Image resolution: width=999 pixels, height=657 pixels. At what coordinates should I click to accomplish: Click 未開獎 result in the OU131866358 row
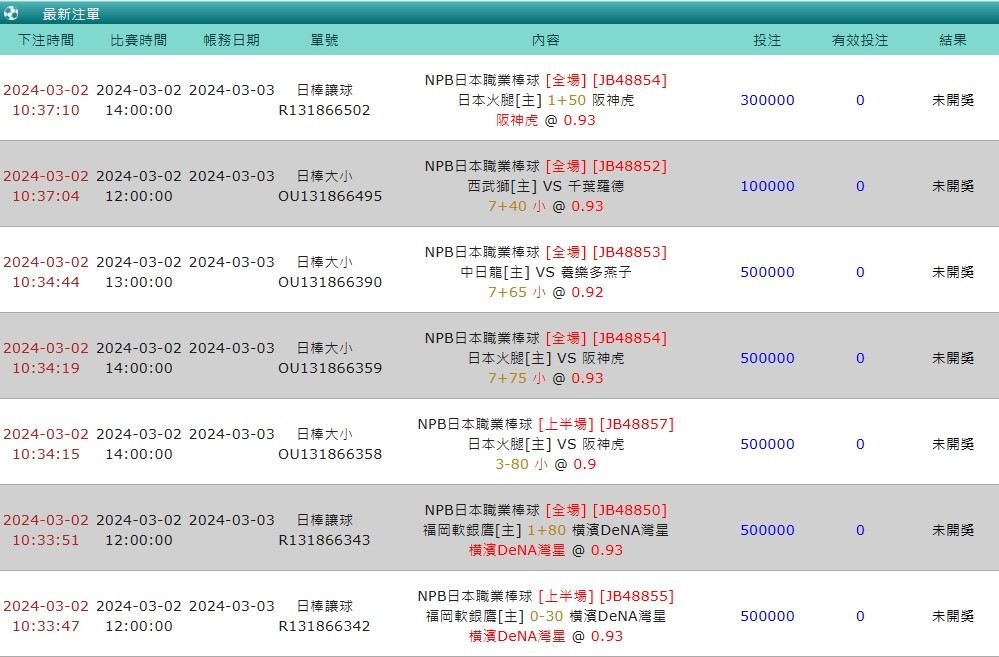(x=953, y=444)
